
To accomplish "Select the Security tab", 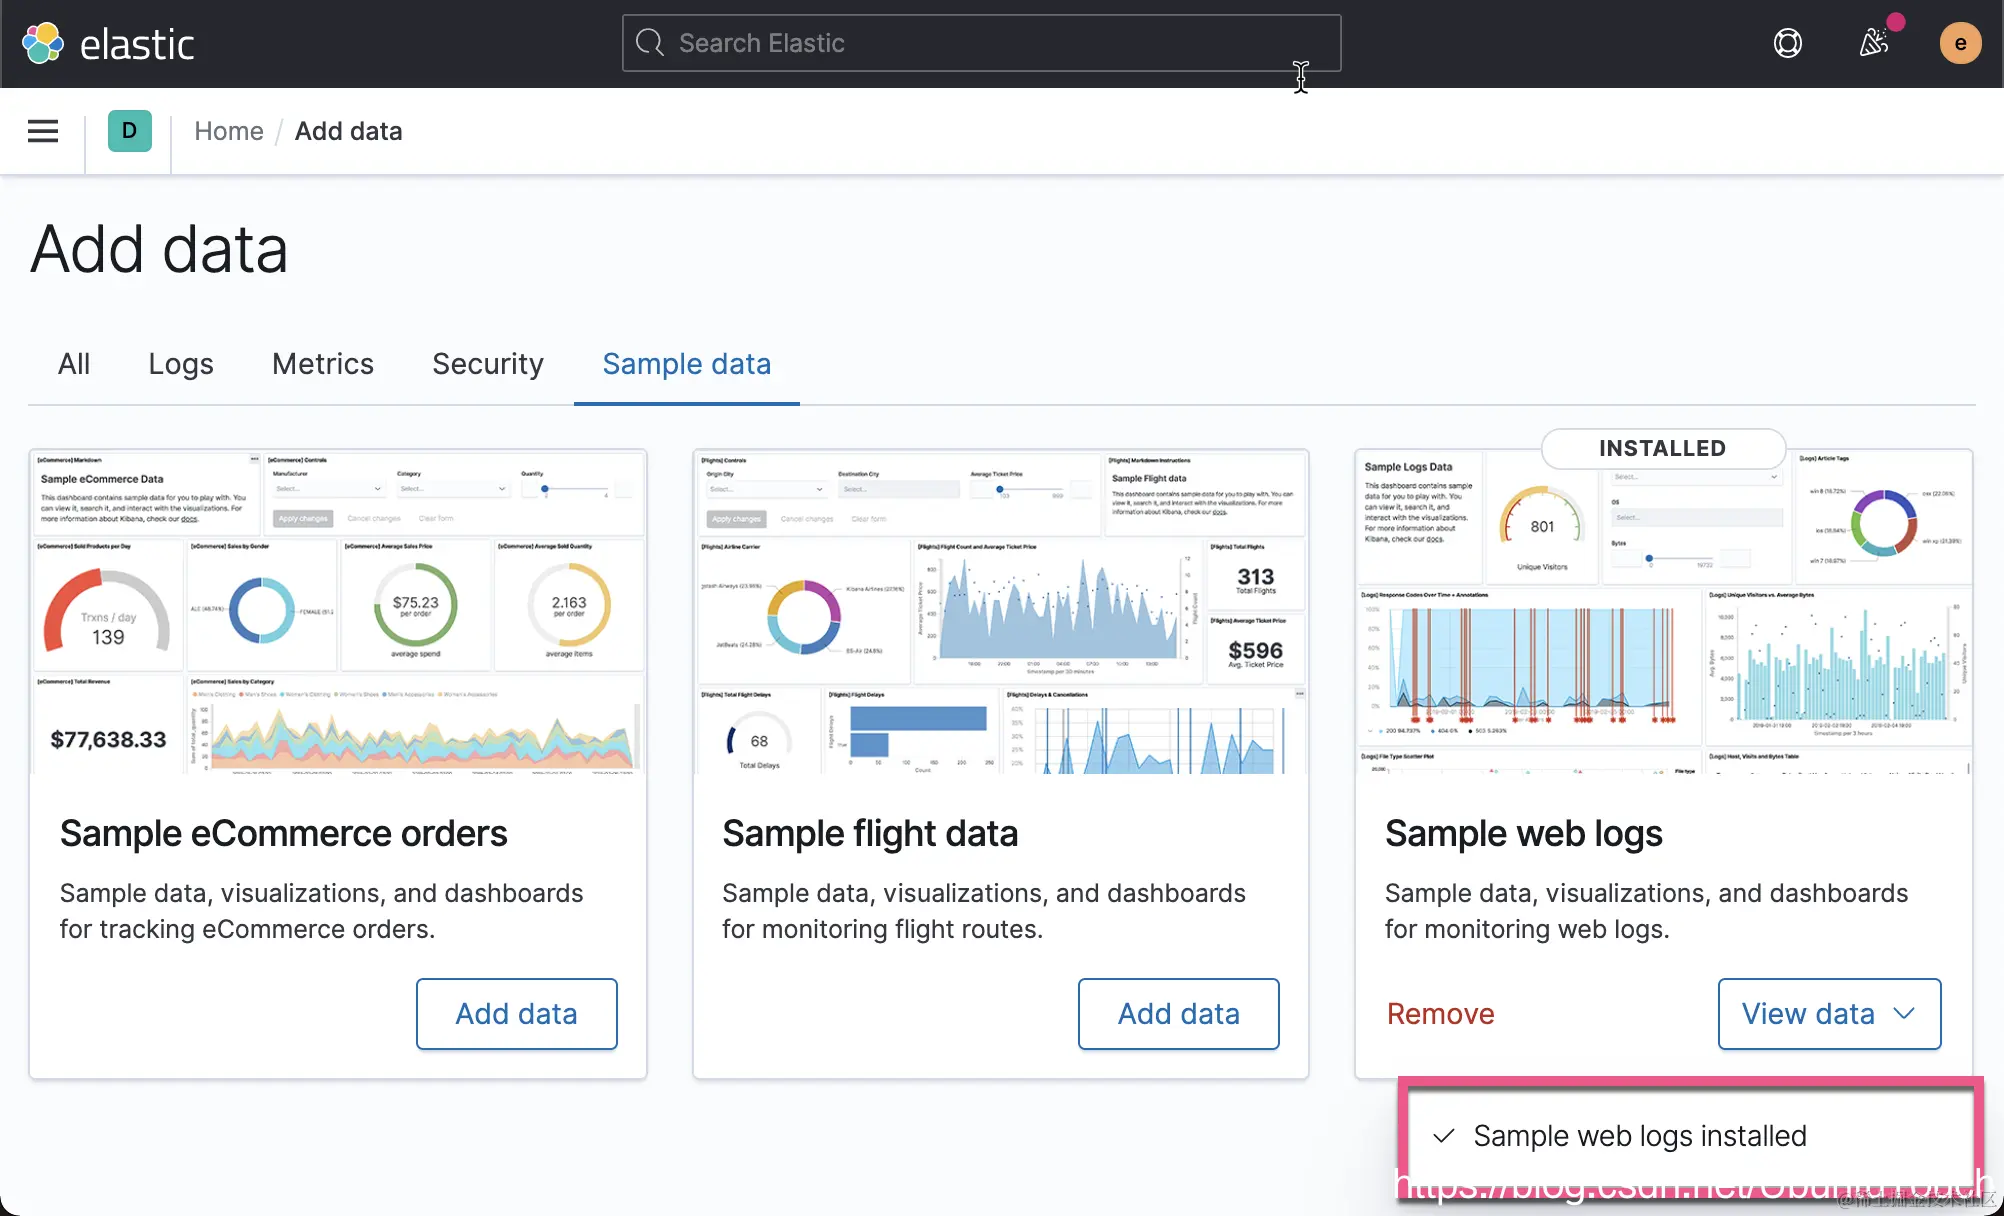I will (488, 364).
